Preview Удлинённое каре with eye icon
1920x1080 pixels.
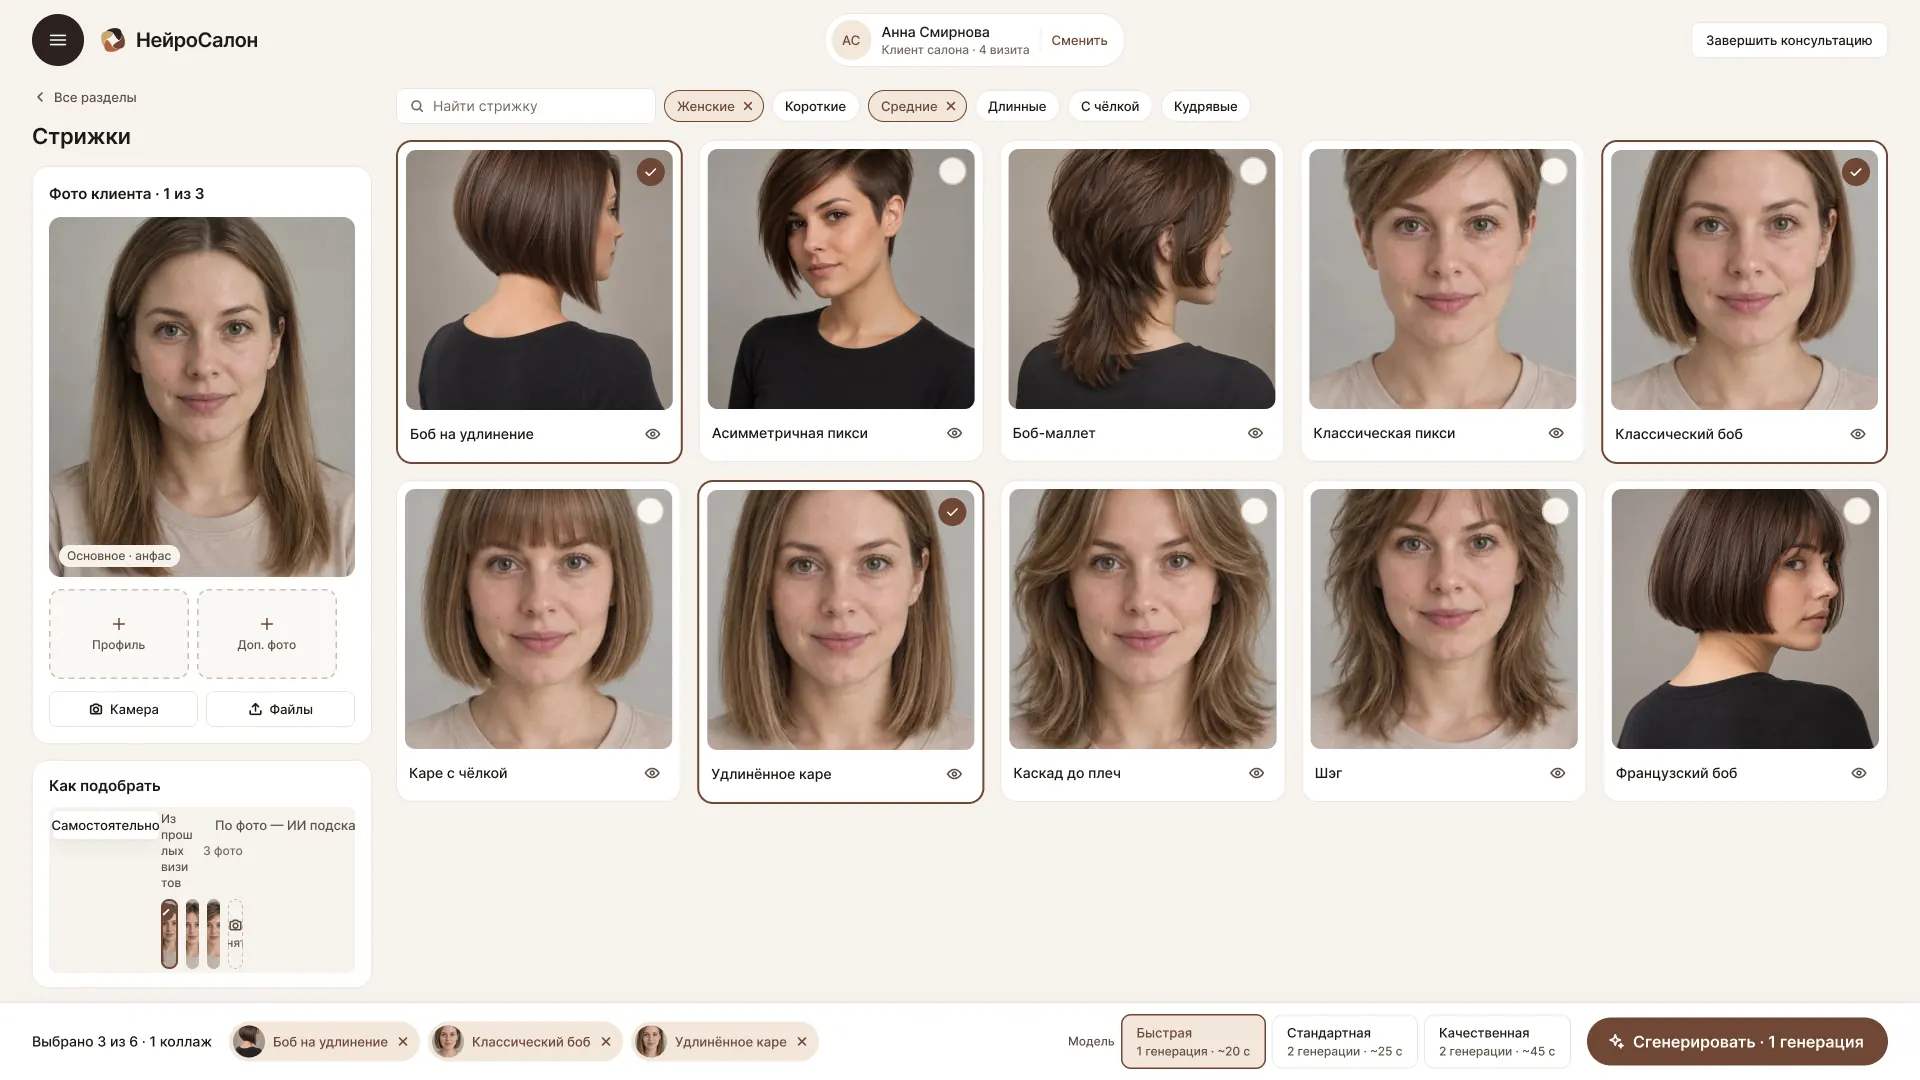[955, 774]
